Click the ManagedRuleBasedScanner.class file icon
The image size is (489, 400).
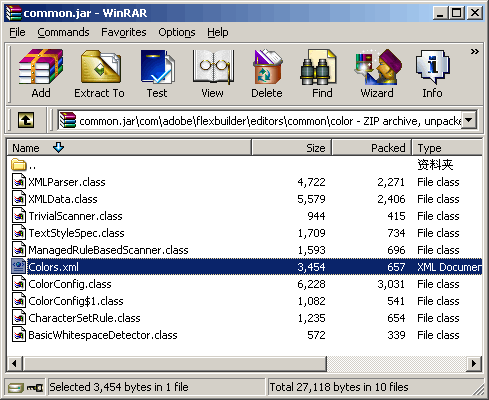click(19, 250)
